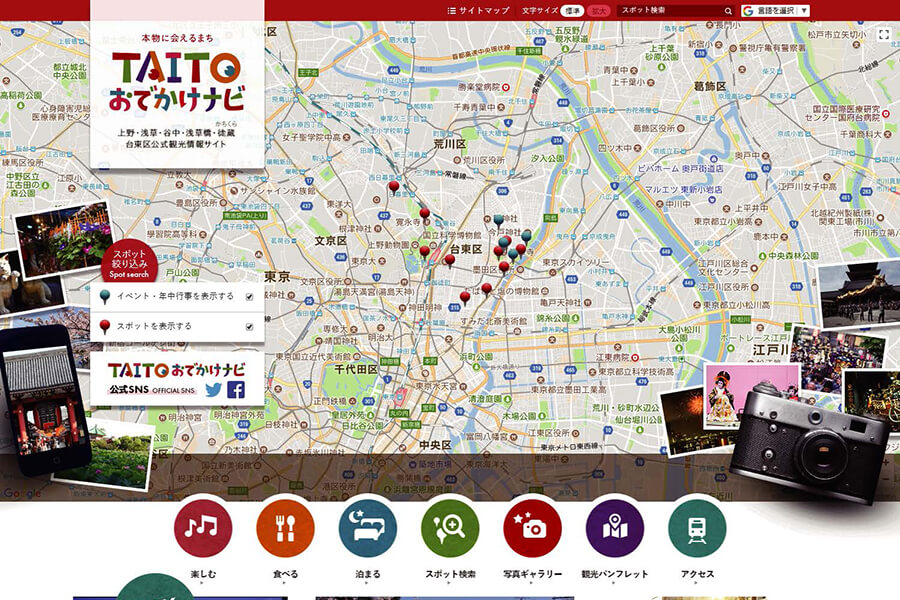Select the red pin by 塩の博物館 label

tap(487, 290)
